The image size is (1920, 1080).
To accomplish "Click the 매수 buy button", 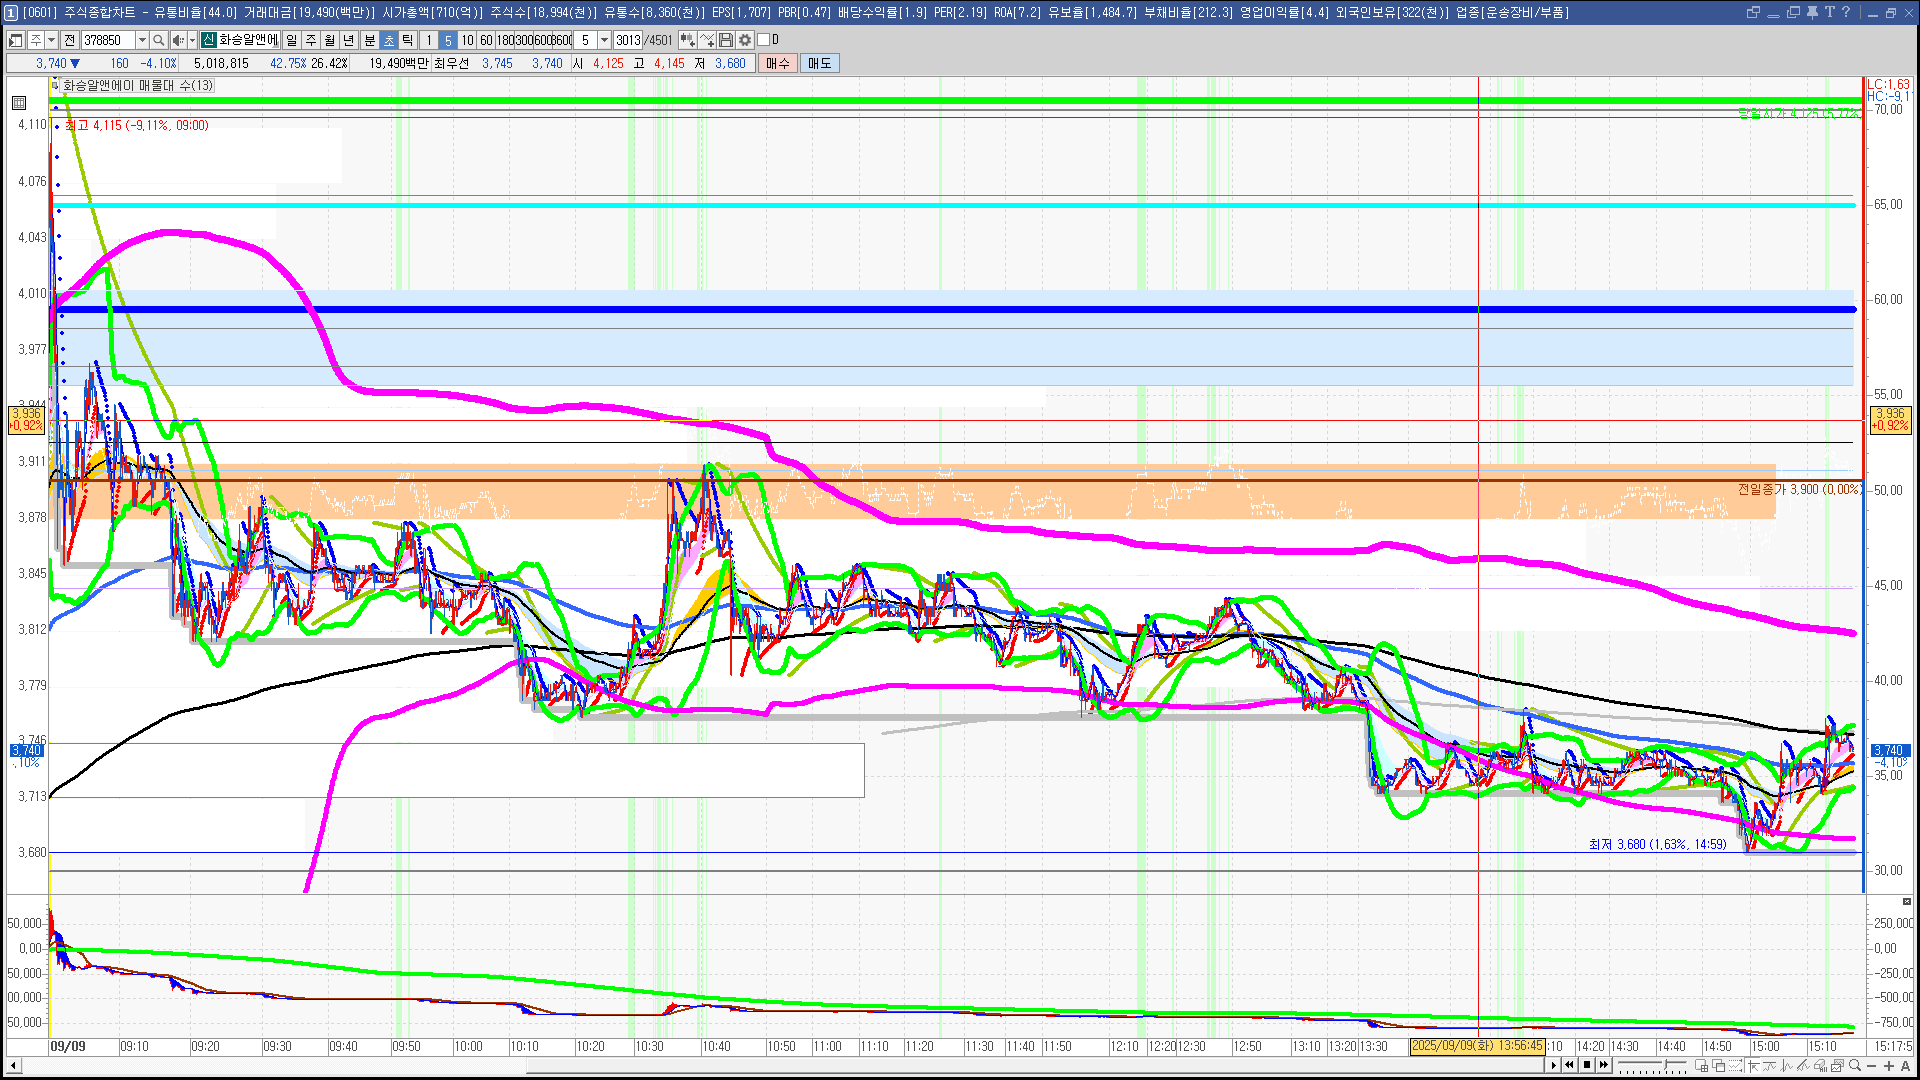I will click(778, 63).
